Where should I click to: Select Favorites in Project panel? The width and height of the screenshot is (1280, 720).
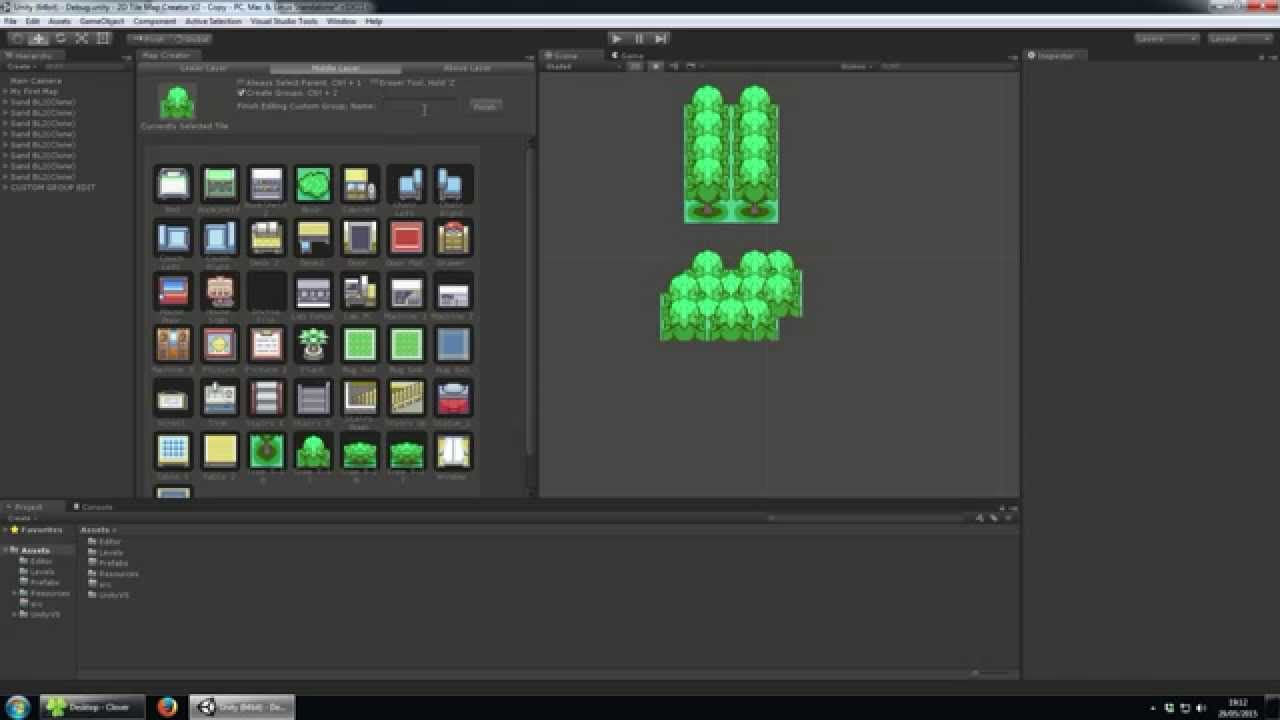tap(41, 530)
